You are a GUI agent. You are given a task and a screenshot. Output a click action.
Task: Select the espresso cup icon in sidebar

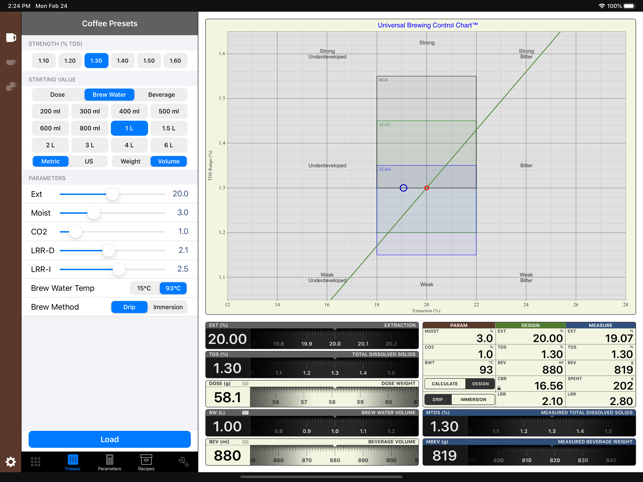11,62
